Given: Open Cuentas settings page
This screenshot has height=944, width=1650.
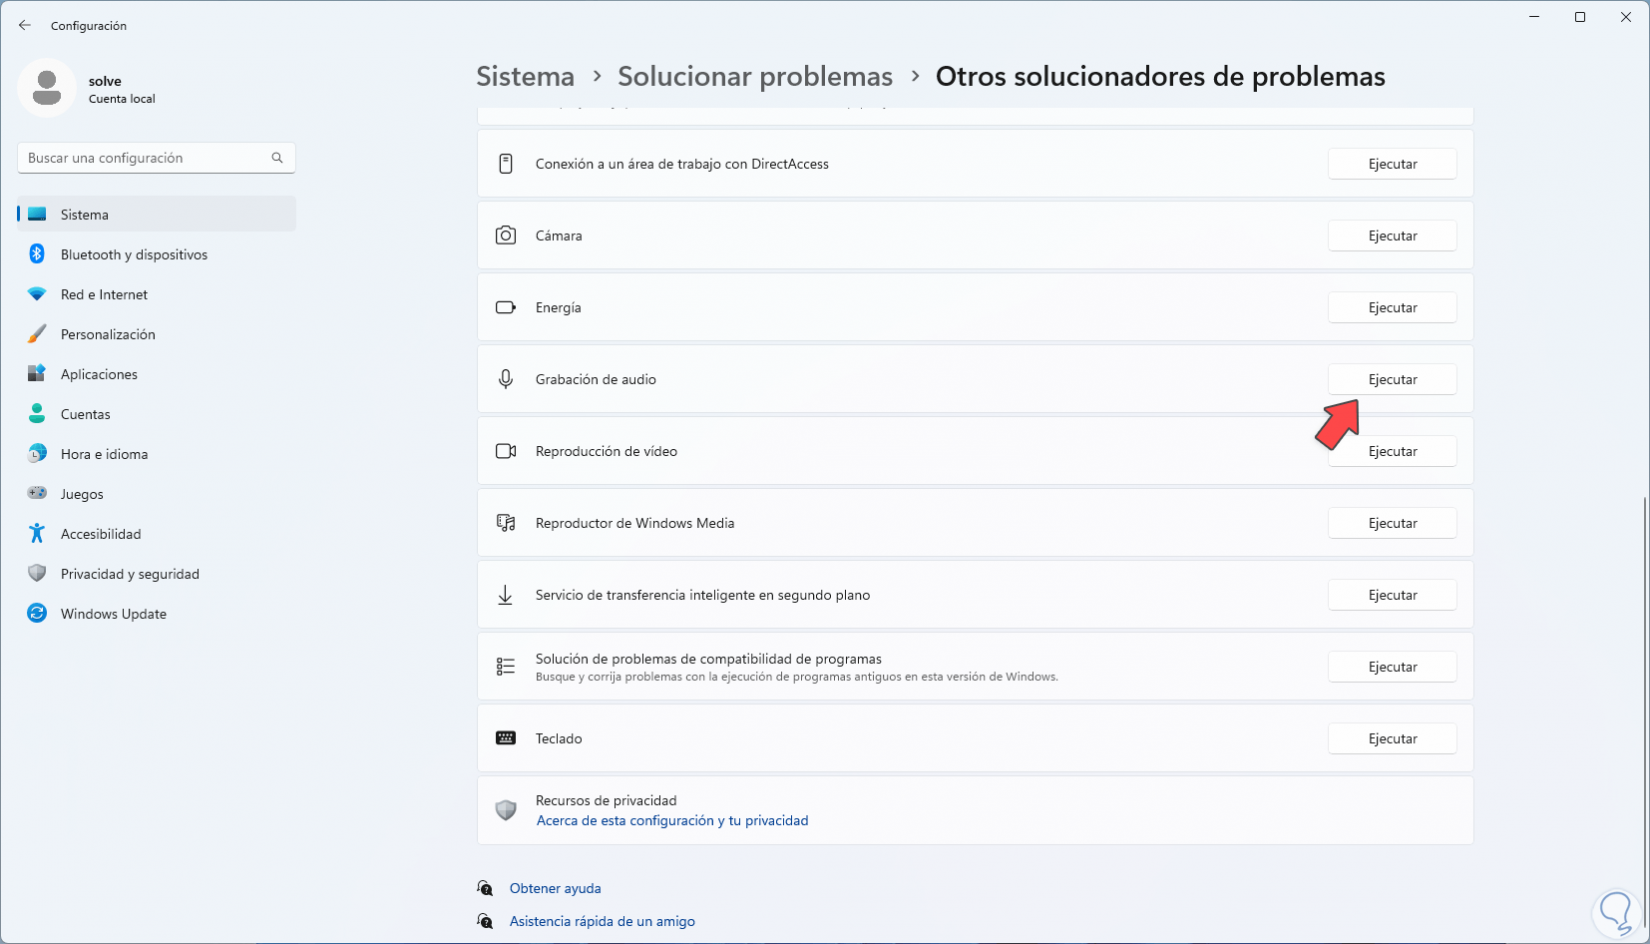Looking at the screenshot, I should (x=85, y=415).
